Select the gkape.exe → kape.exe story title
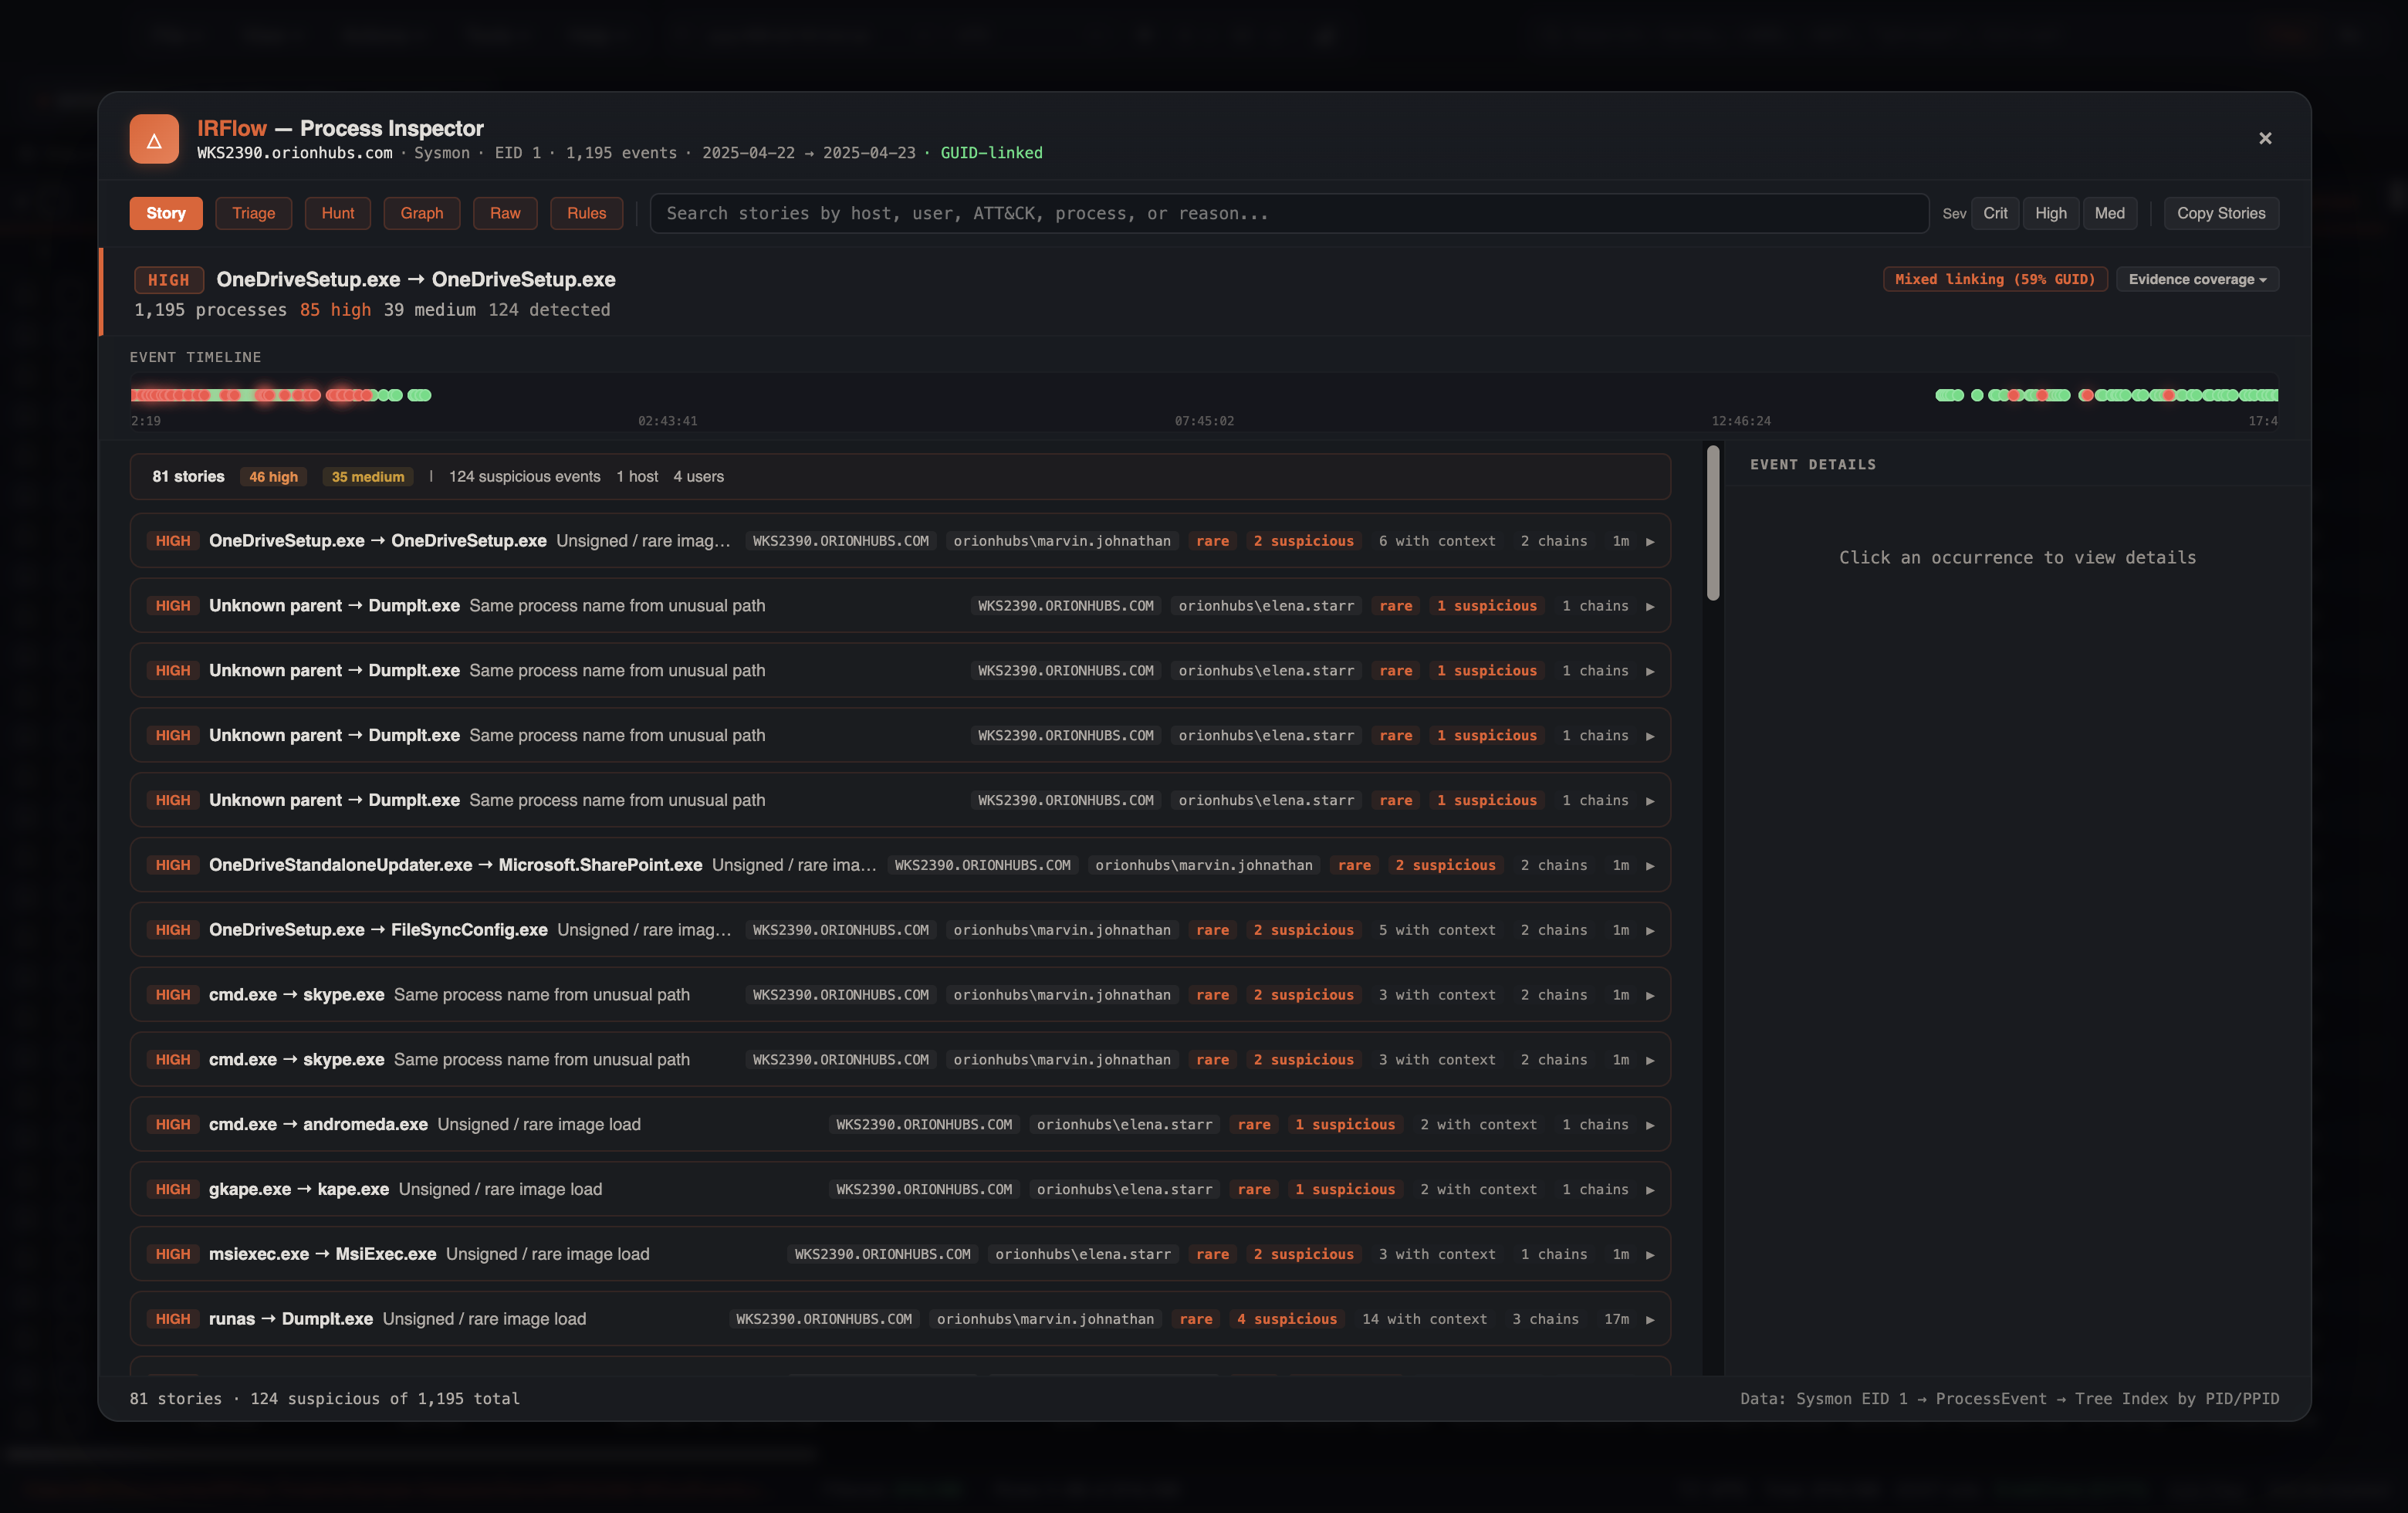The width and height of the screenshot is (2408, 1513). click(x=299, y=1189)
